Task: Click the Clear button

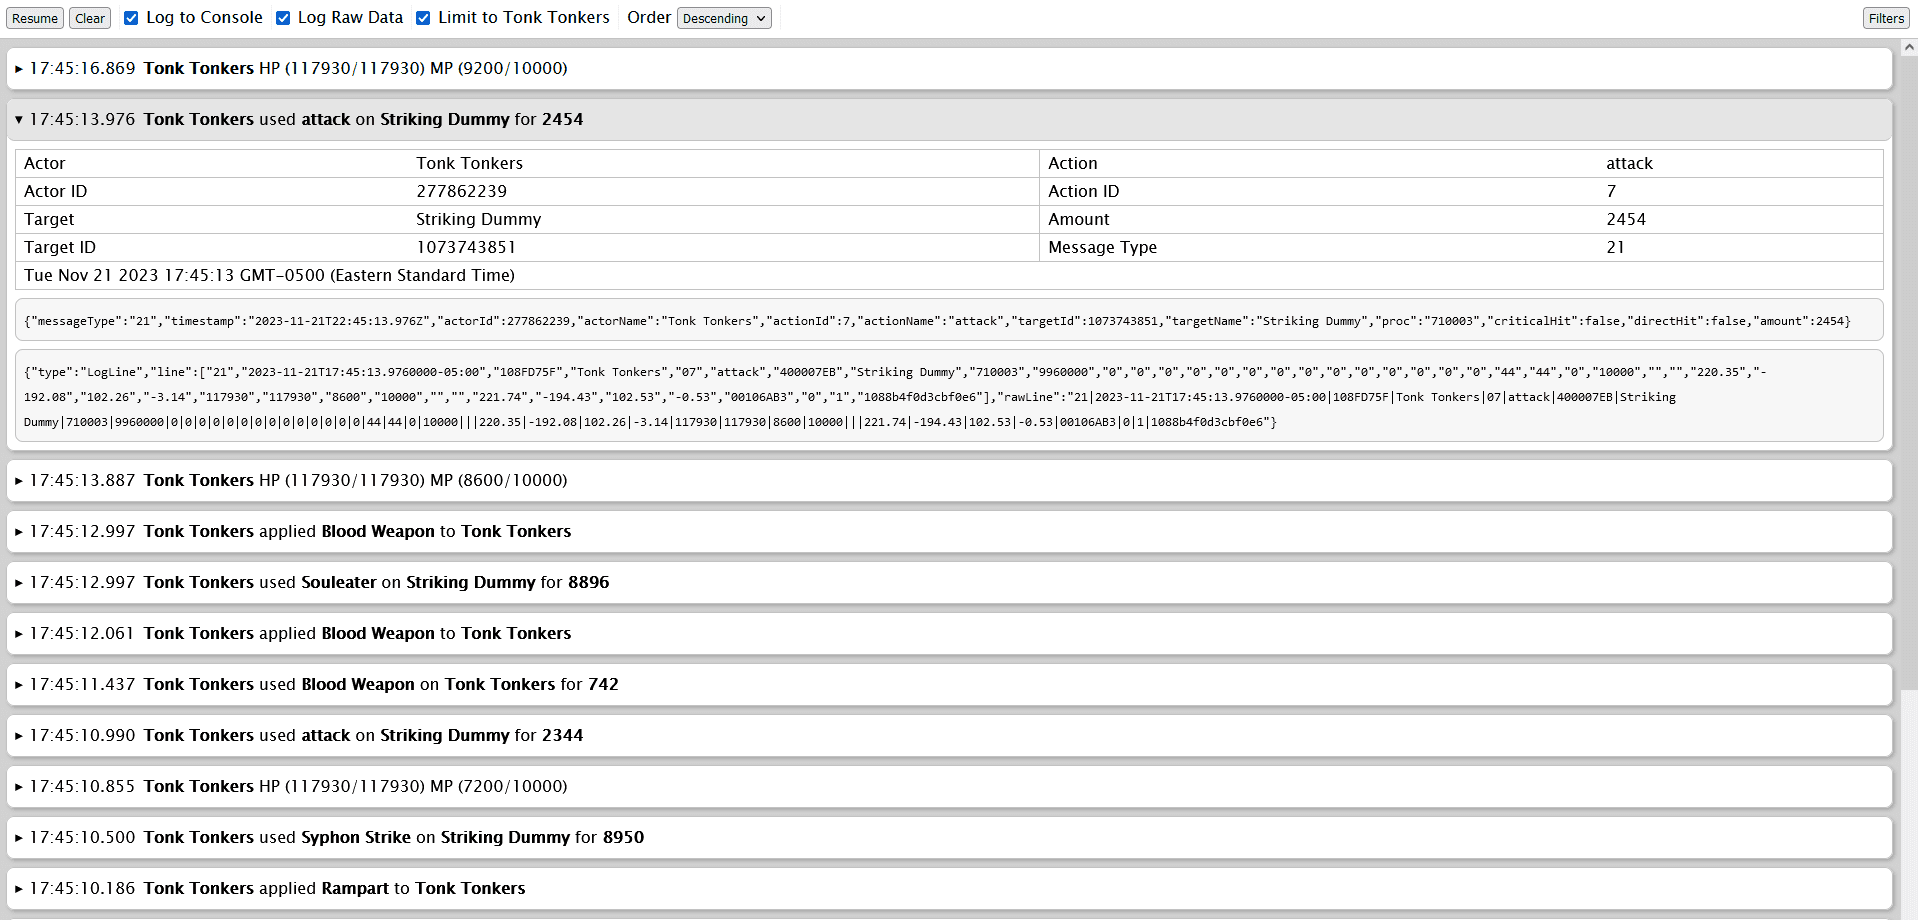Action: (89, 18)
